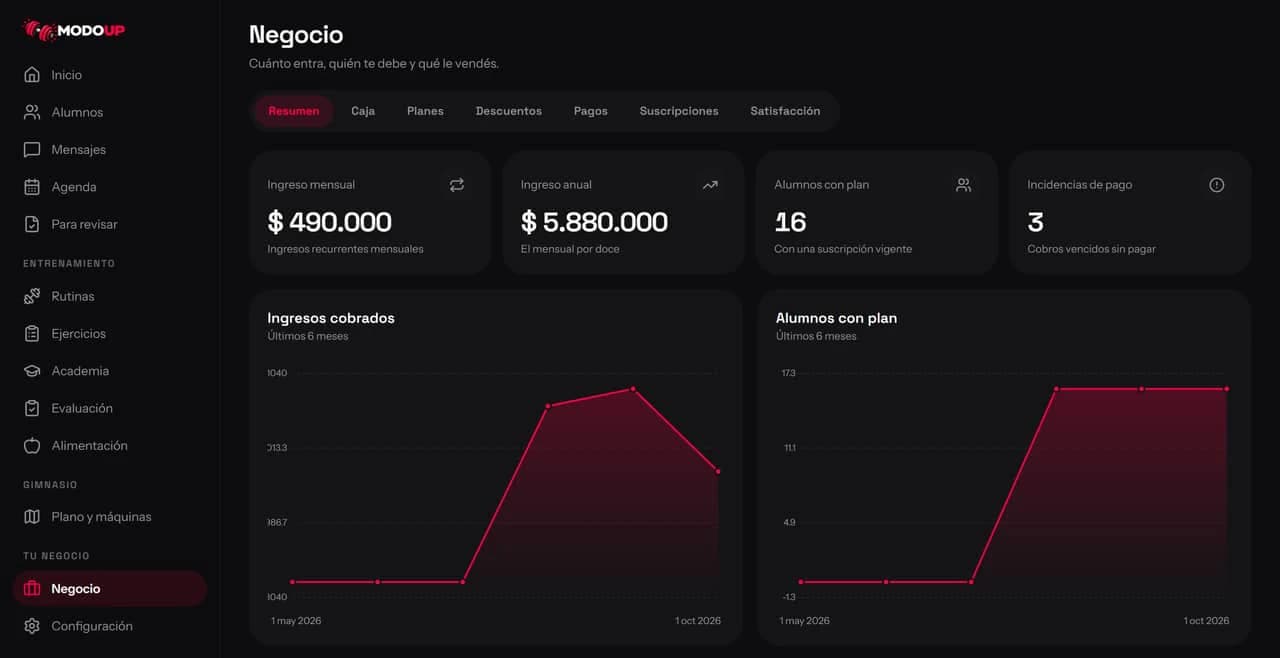This screenshot has height=658, width=1280.
Task: Click the Para revisar document icon
Action: click(x=32, y=224)
